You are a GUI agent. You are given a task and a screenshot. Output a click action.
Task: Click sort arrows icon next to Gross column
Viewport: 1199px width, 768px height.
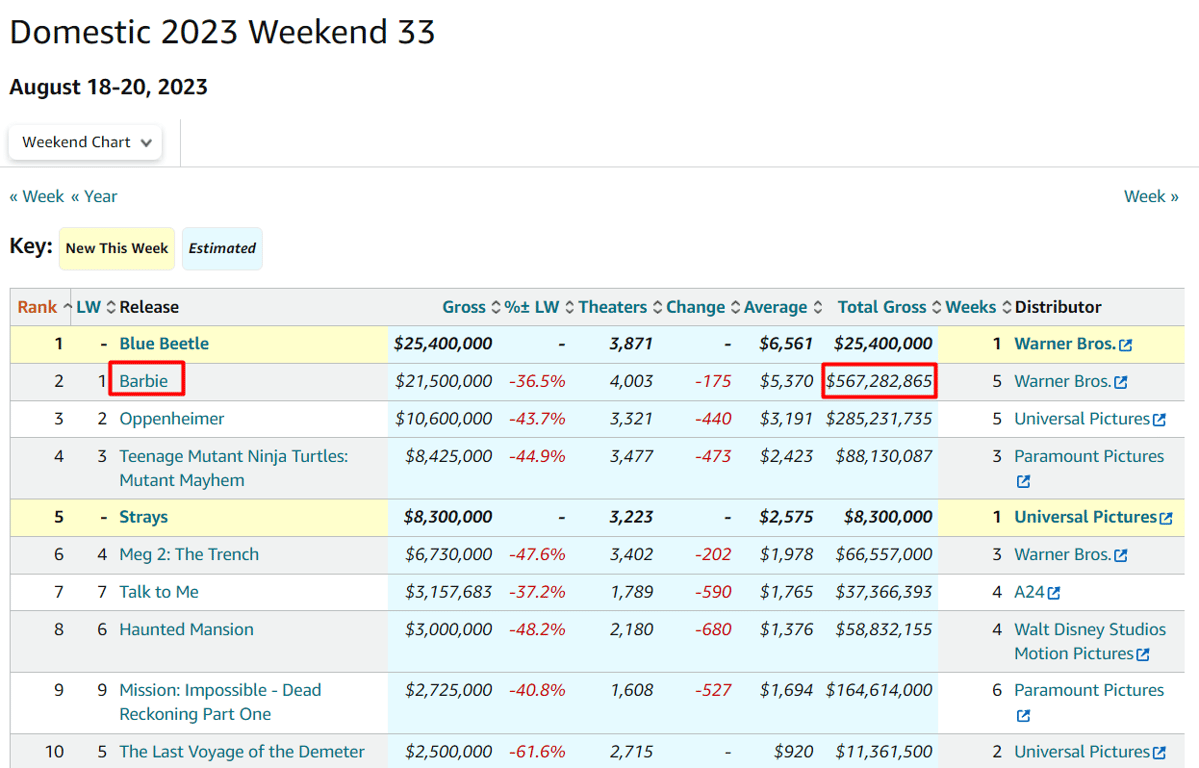(x=495, y=307)
